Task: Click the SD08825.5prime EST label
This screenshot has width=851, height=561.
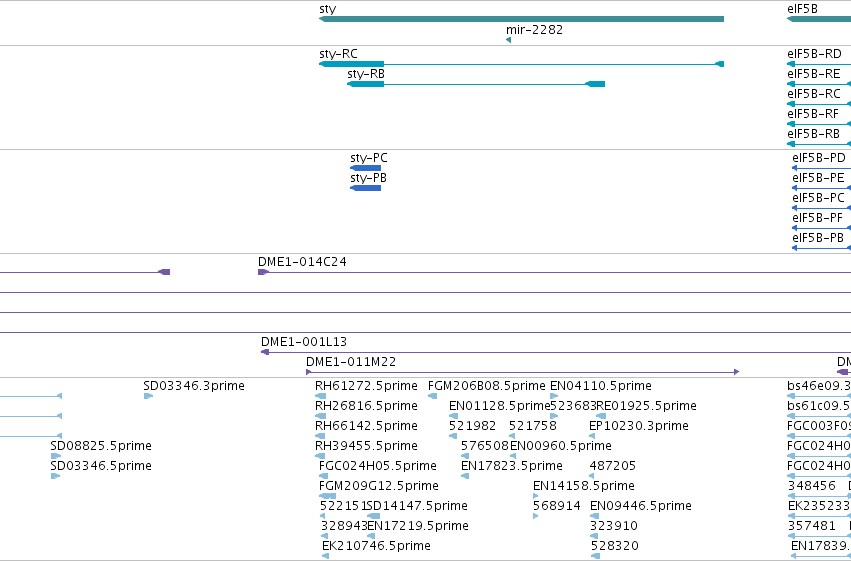Action: (x=101, y=446)
